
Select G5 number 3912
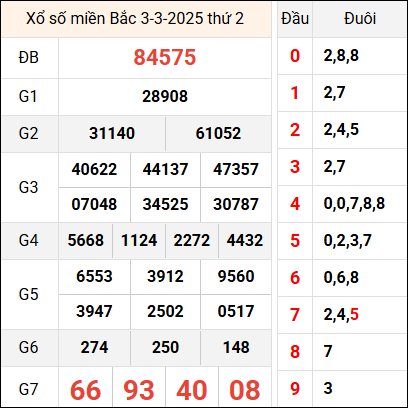[165, 276]
